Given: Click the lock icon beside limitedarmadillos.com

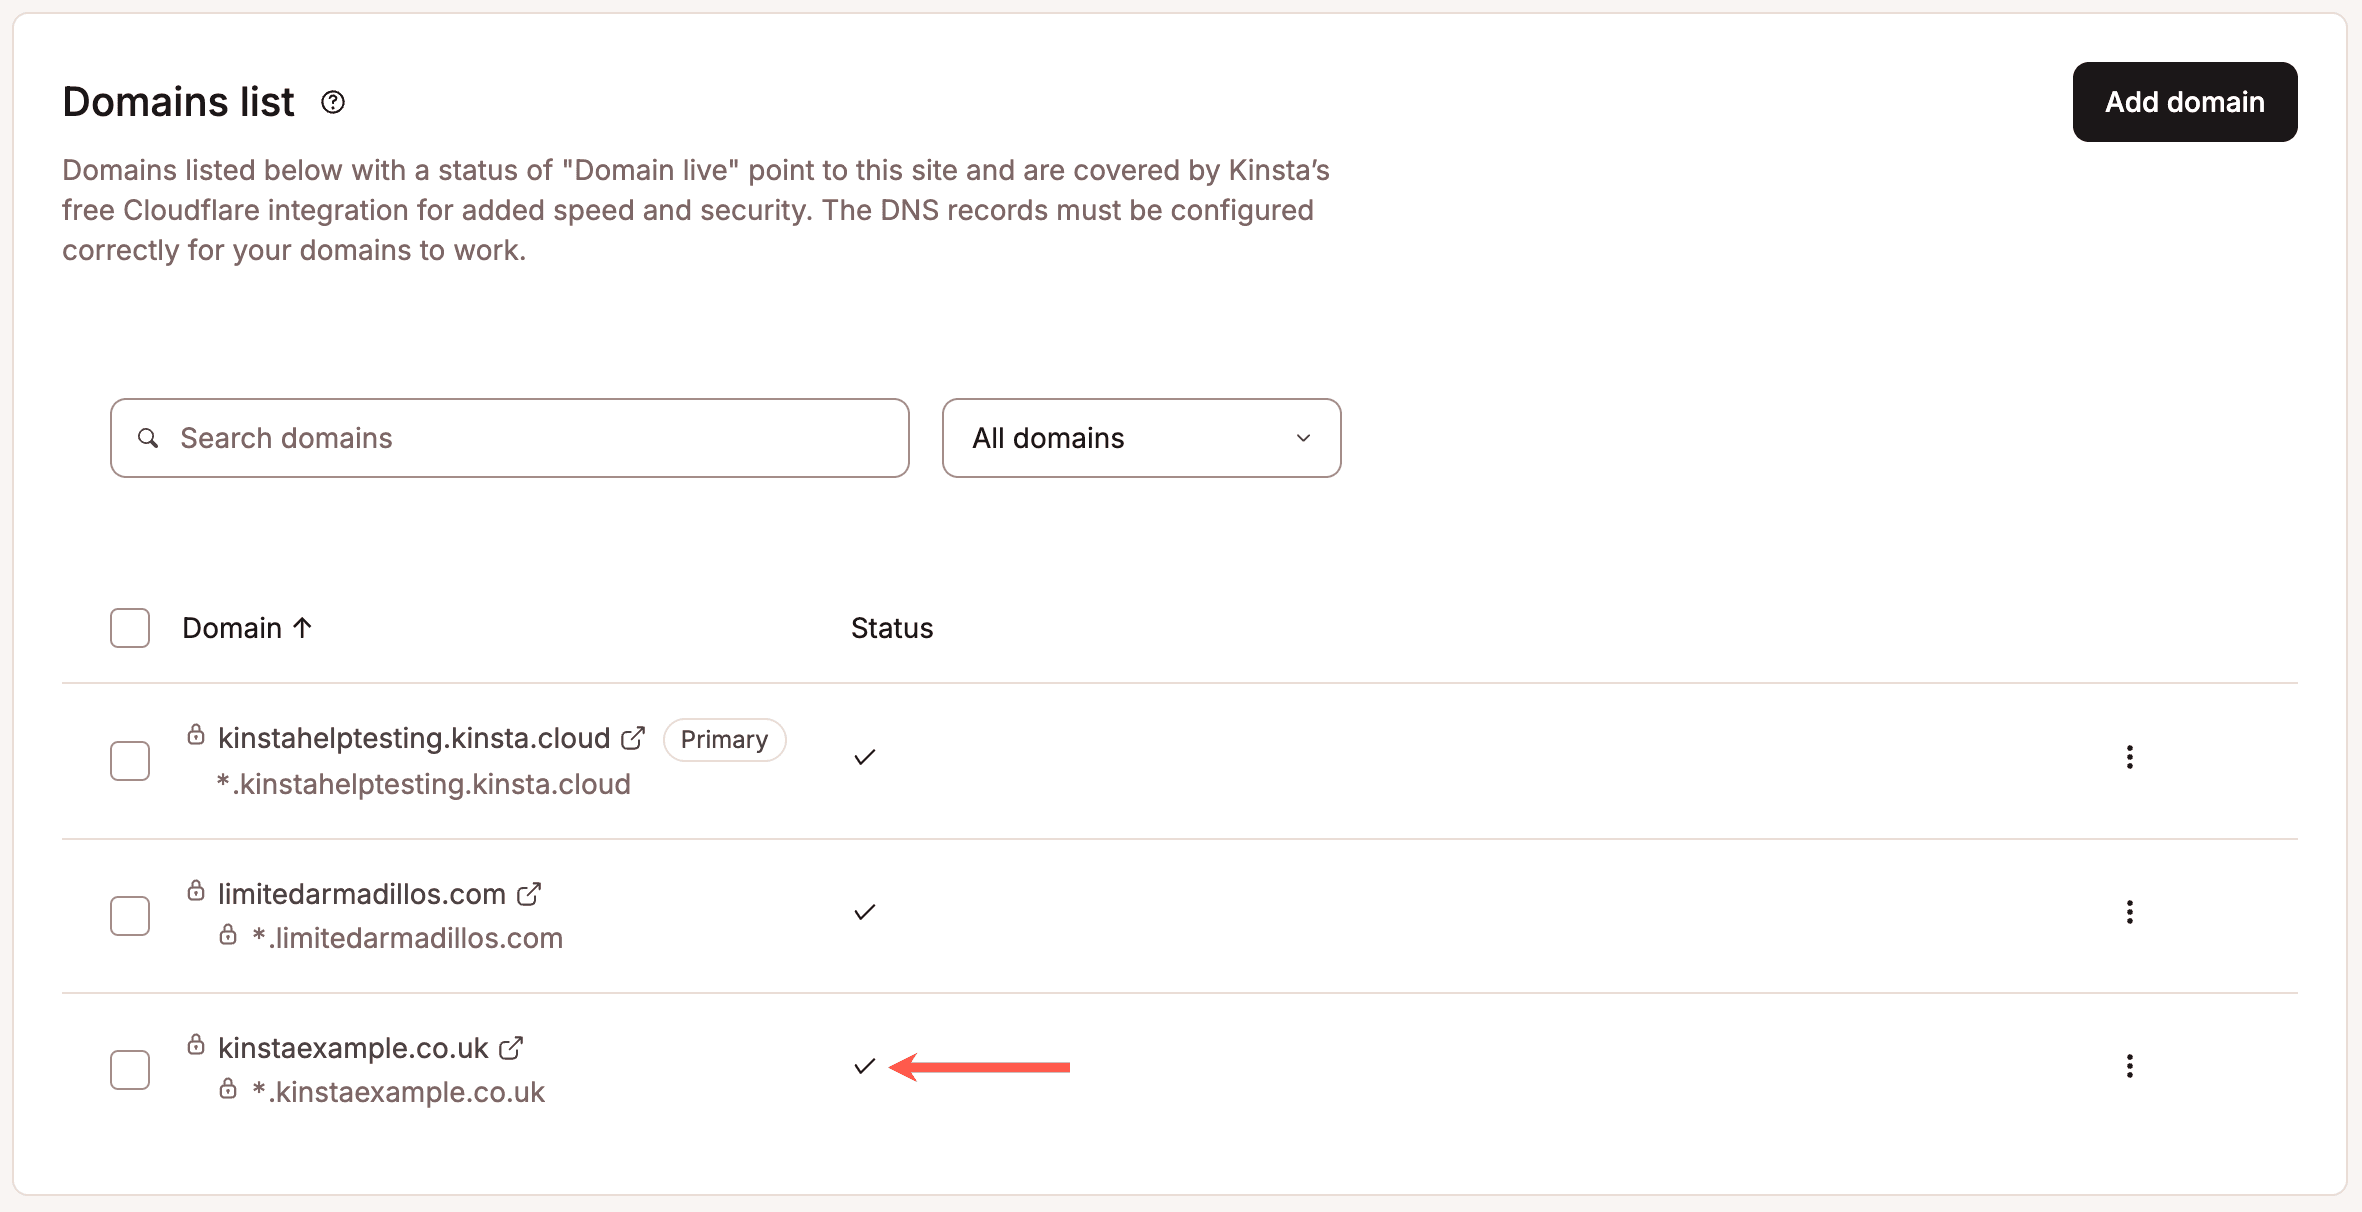Looking at the screenshot, I should click(195, 891).
